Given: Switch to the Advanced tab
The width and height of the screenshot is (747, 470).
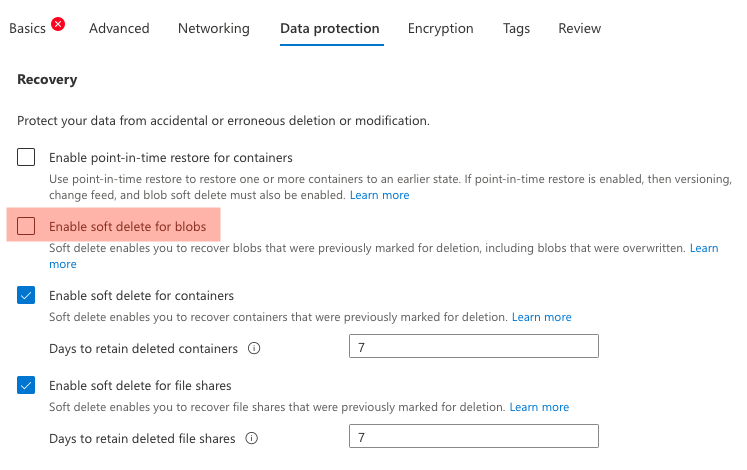Looking at the screenshot, I should pos(119,29).
